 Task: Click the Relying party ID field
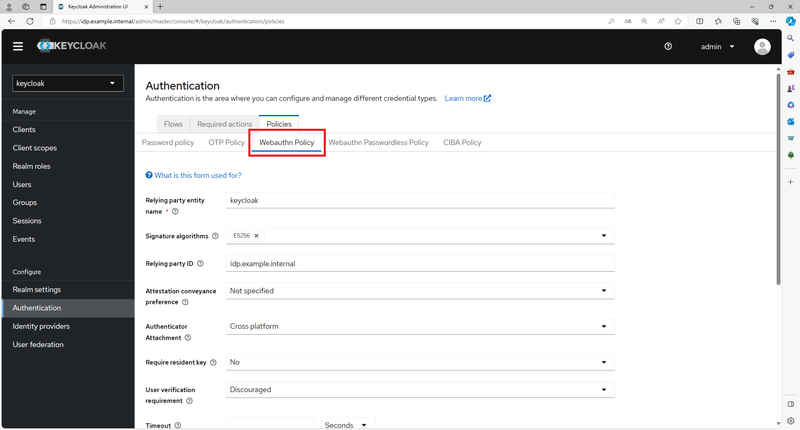(x=420, y=264)
